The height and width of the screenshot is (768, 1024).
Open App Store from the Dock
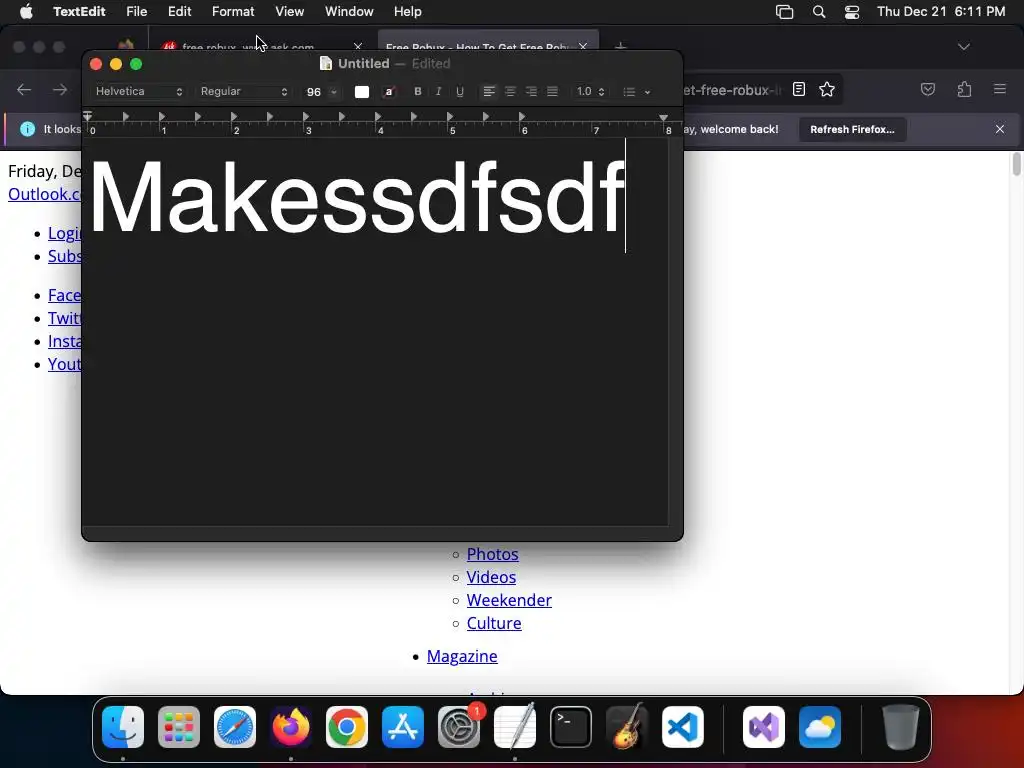click(x=403, y=727)
